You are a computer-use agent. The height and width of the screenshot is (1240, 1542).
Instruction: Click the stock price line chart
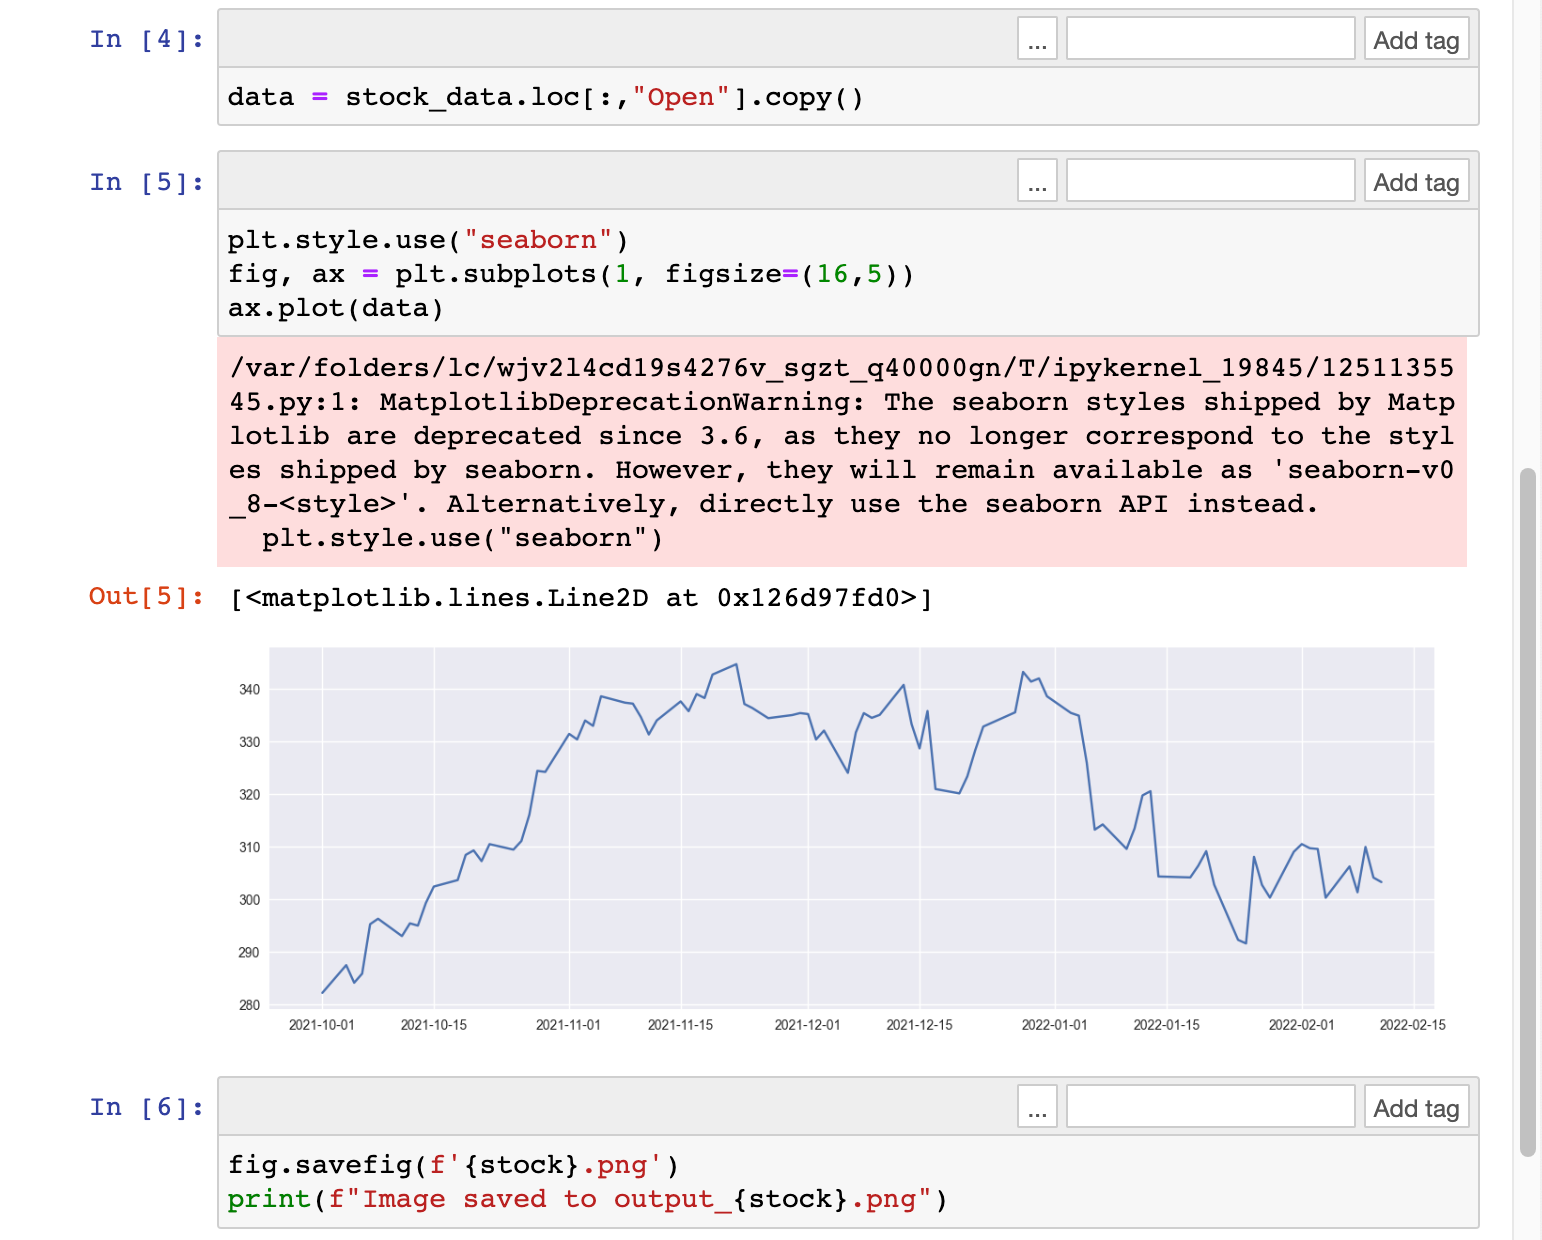pyautogui.click(x=852, y=828)
